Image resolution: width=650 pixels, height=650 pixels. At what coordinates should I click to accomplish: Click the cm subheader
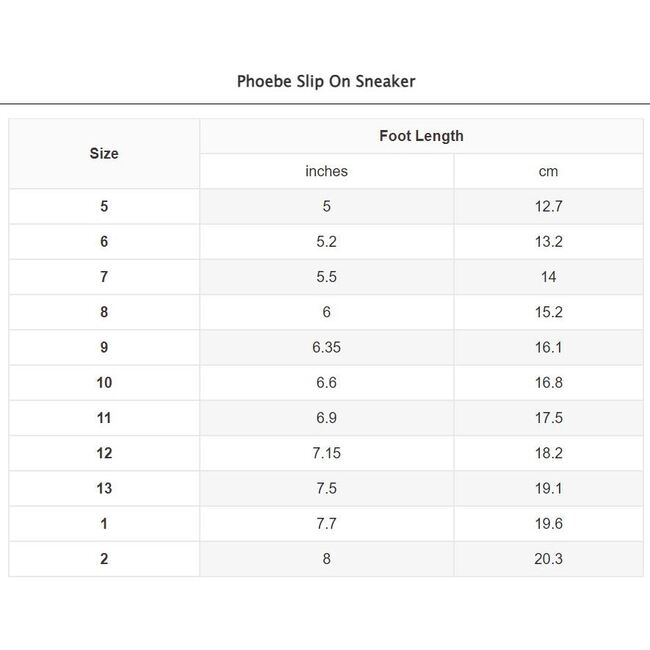point(548,171)
